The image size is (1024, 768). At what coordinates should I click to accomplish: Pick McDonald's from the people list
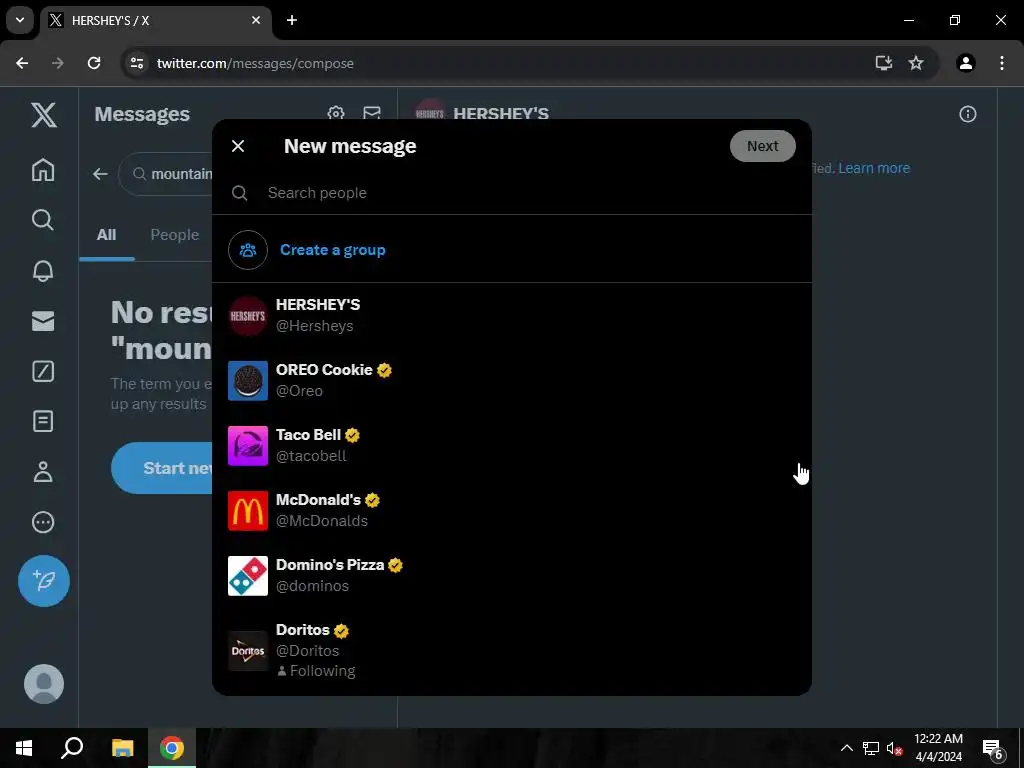512,510
